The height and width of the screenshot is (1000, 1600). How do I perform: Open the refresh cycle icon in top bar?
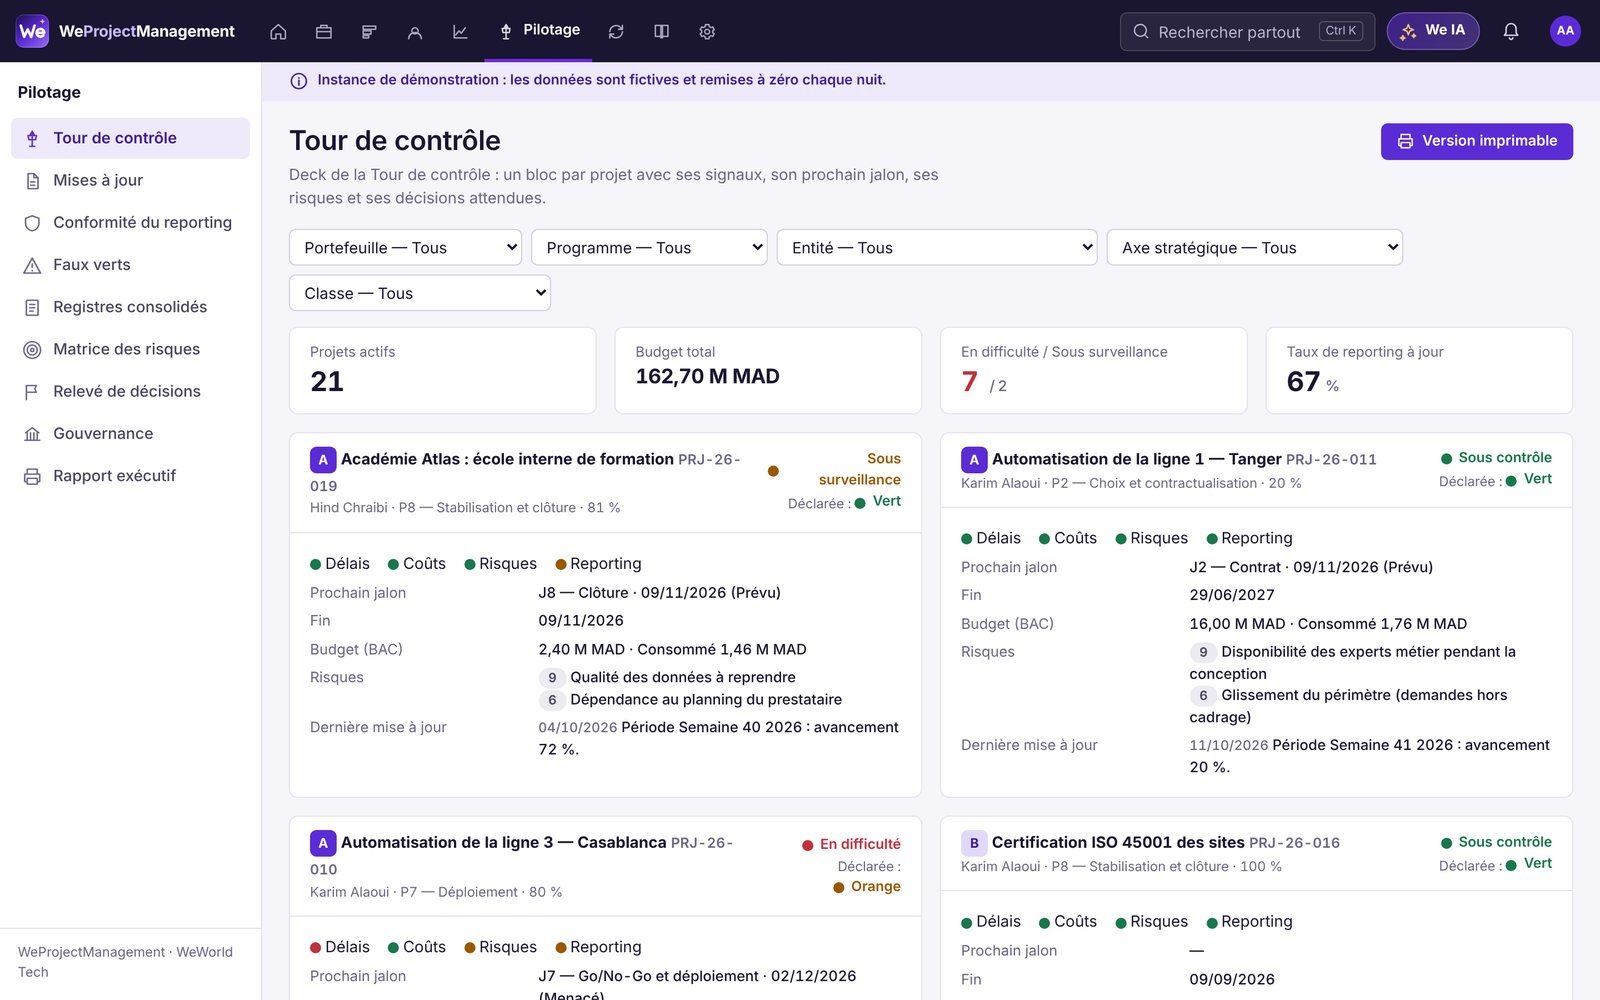tap(616, 32)
